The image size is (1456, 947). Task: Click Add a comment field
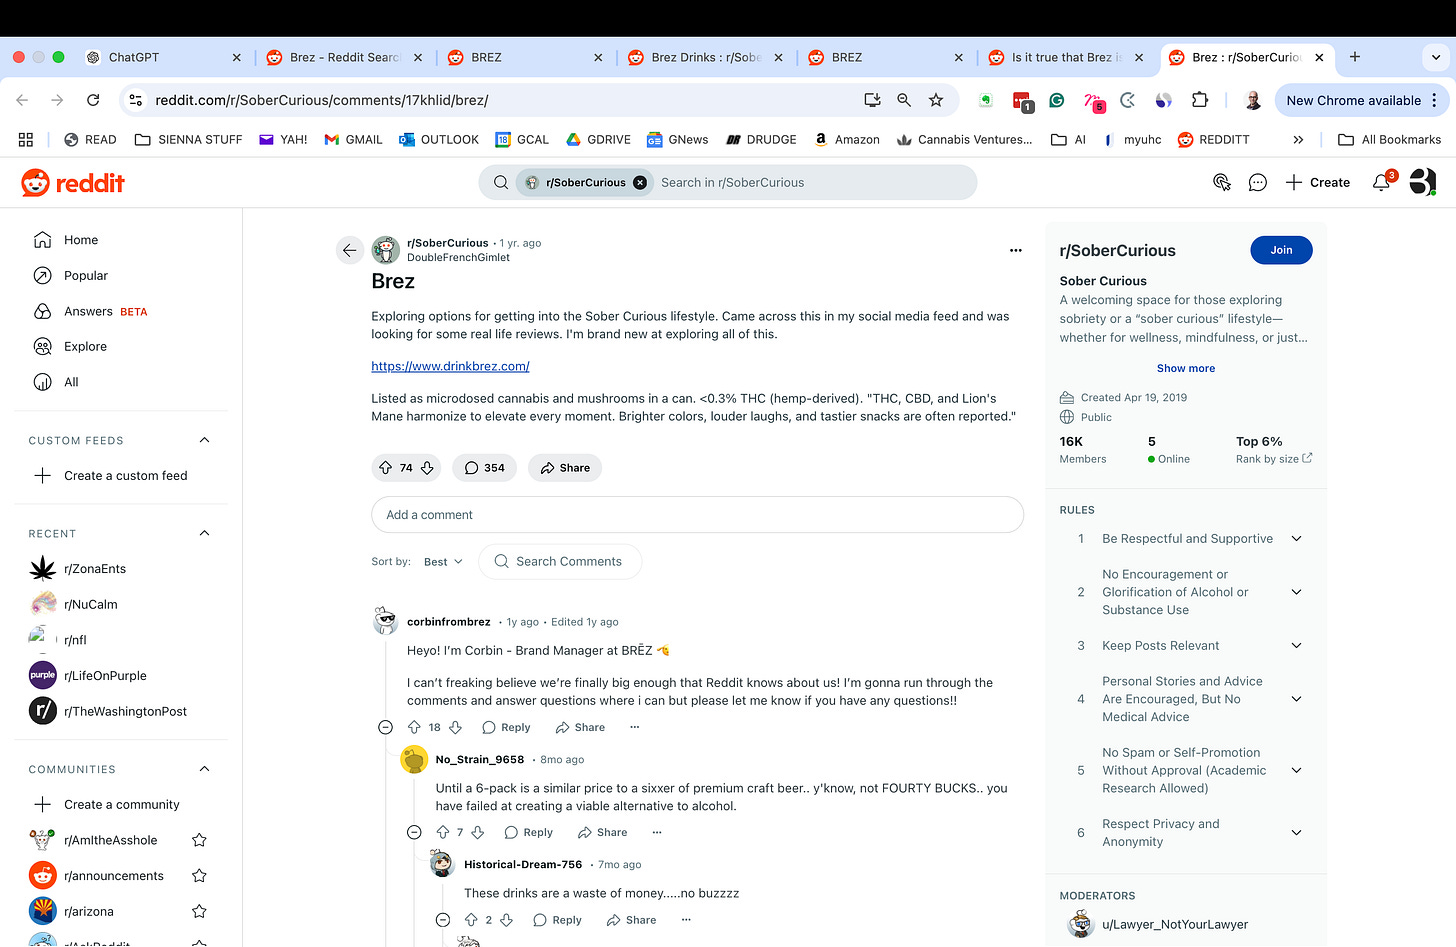click(x=697, y=515)
